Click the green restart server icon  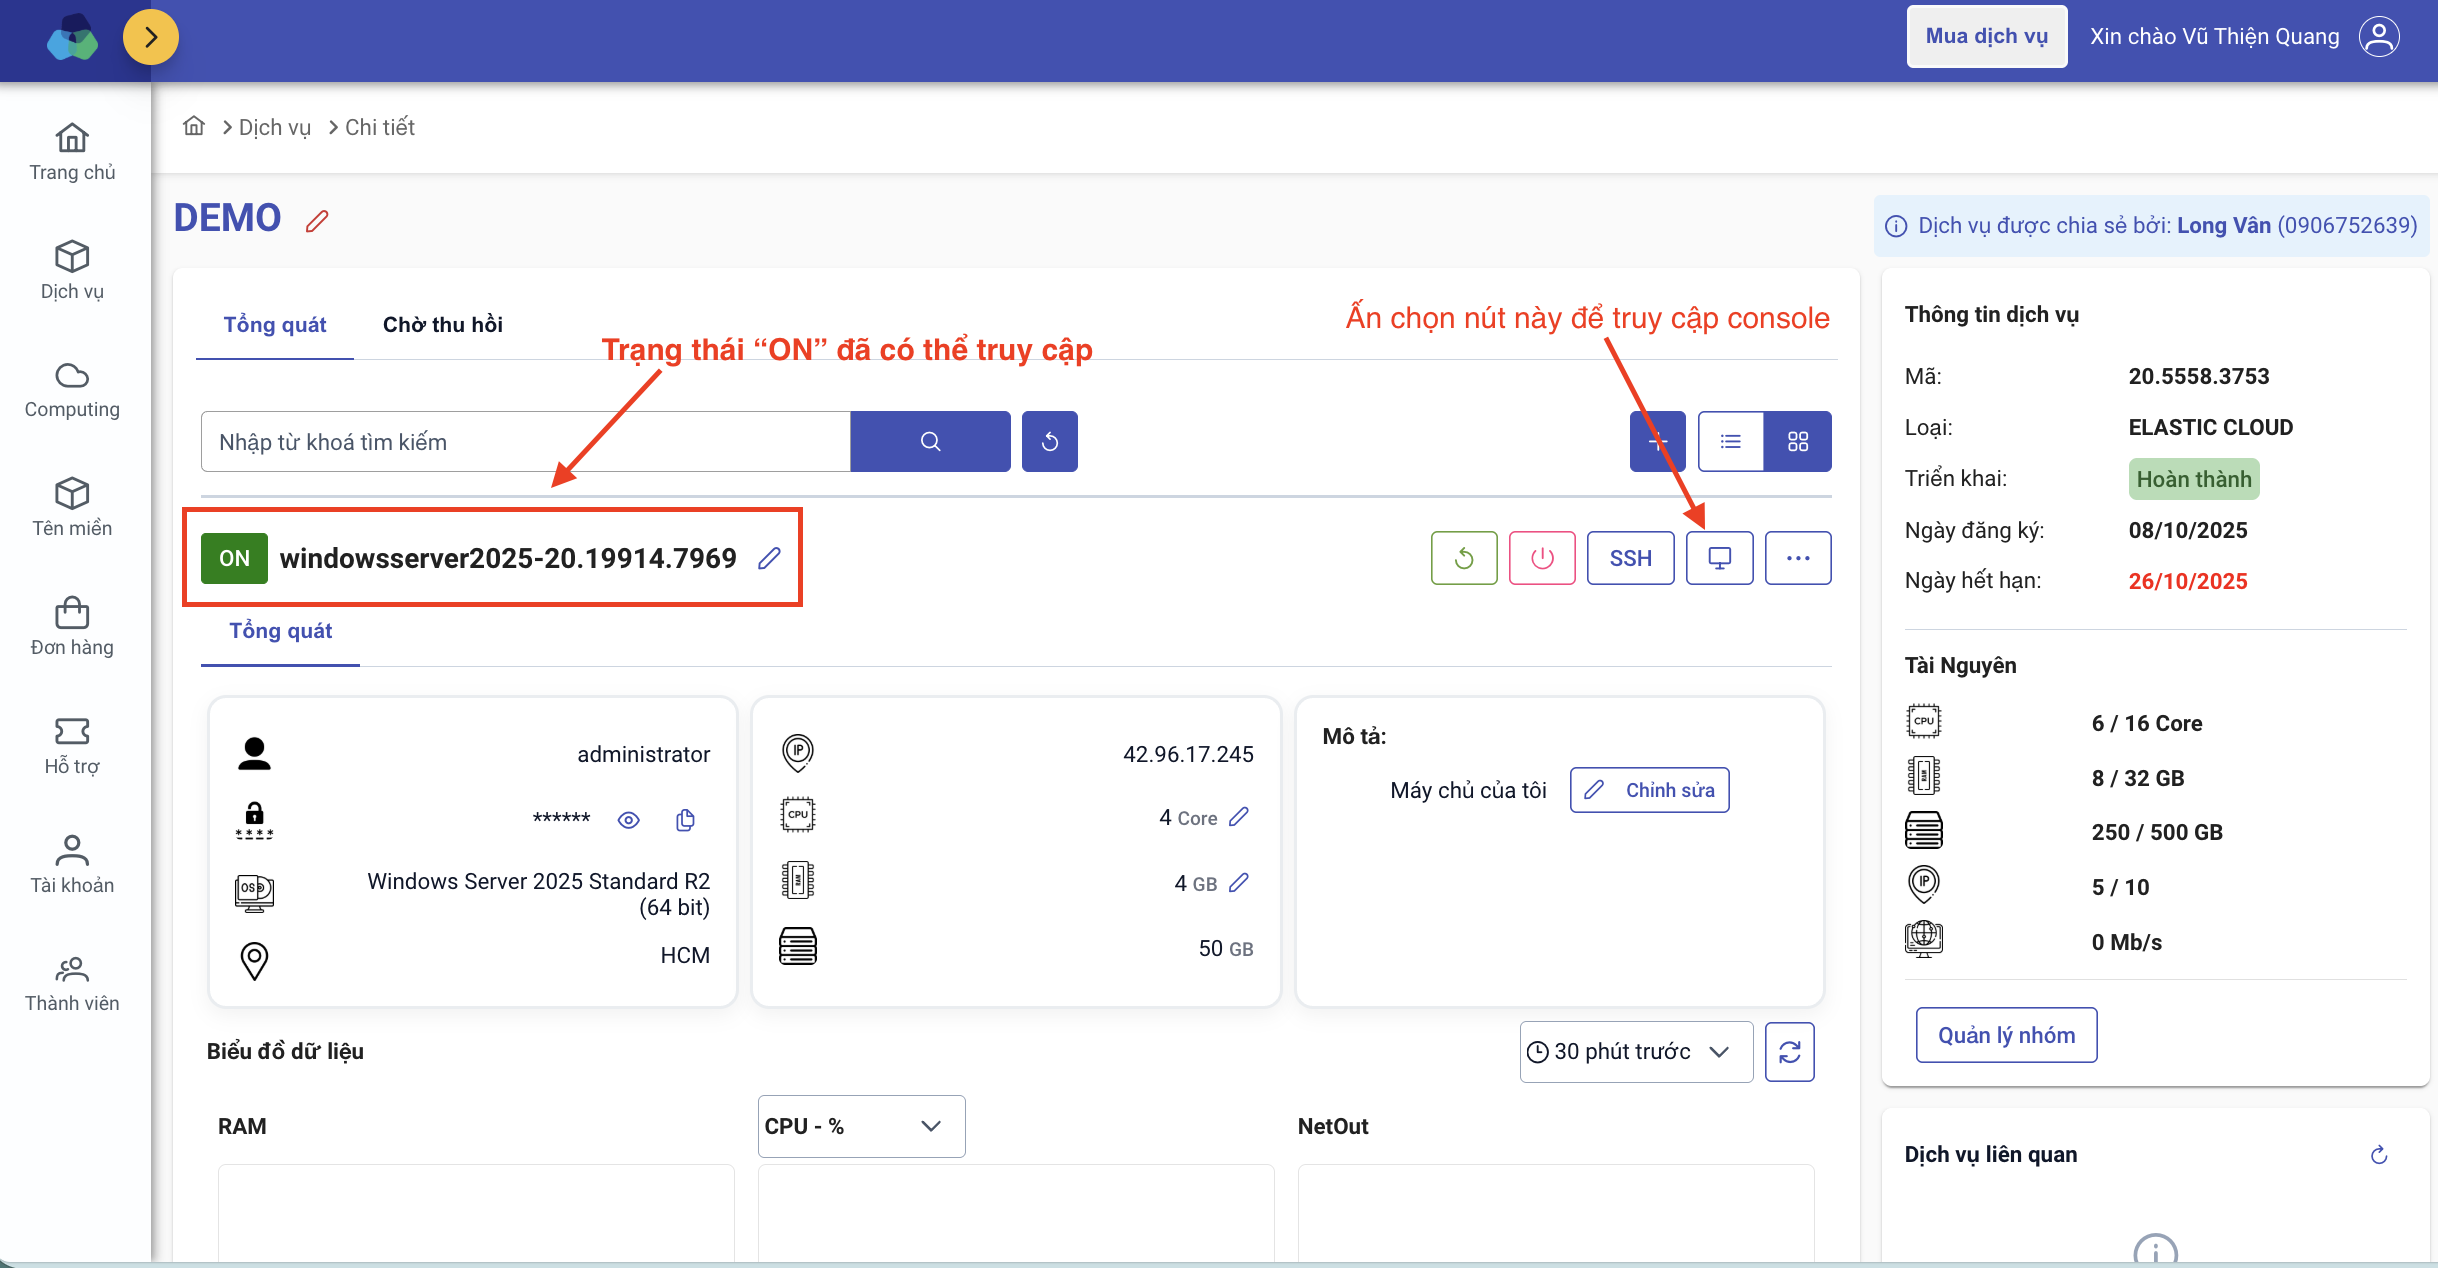pos(1463,558)
